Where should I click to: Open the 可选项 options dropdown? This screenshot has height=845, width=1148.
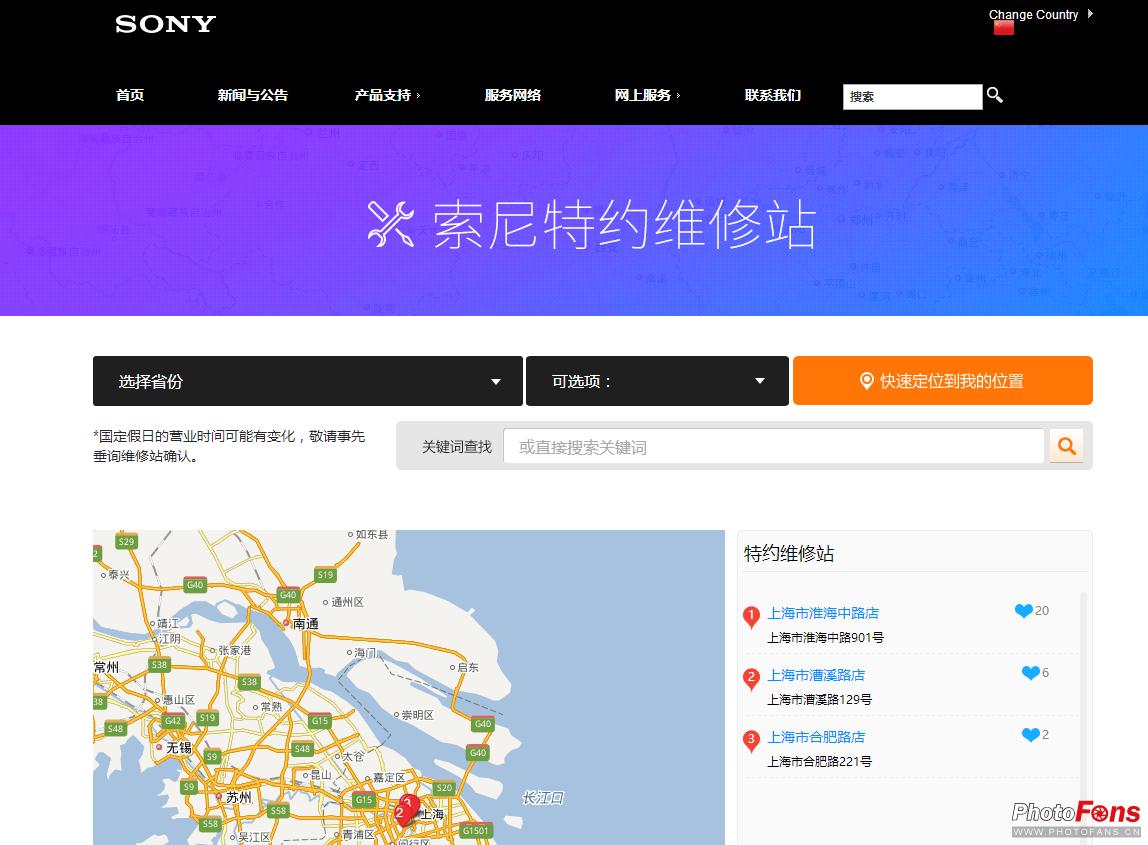click(656, 381)
